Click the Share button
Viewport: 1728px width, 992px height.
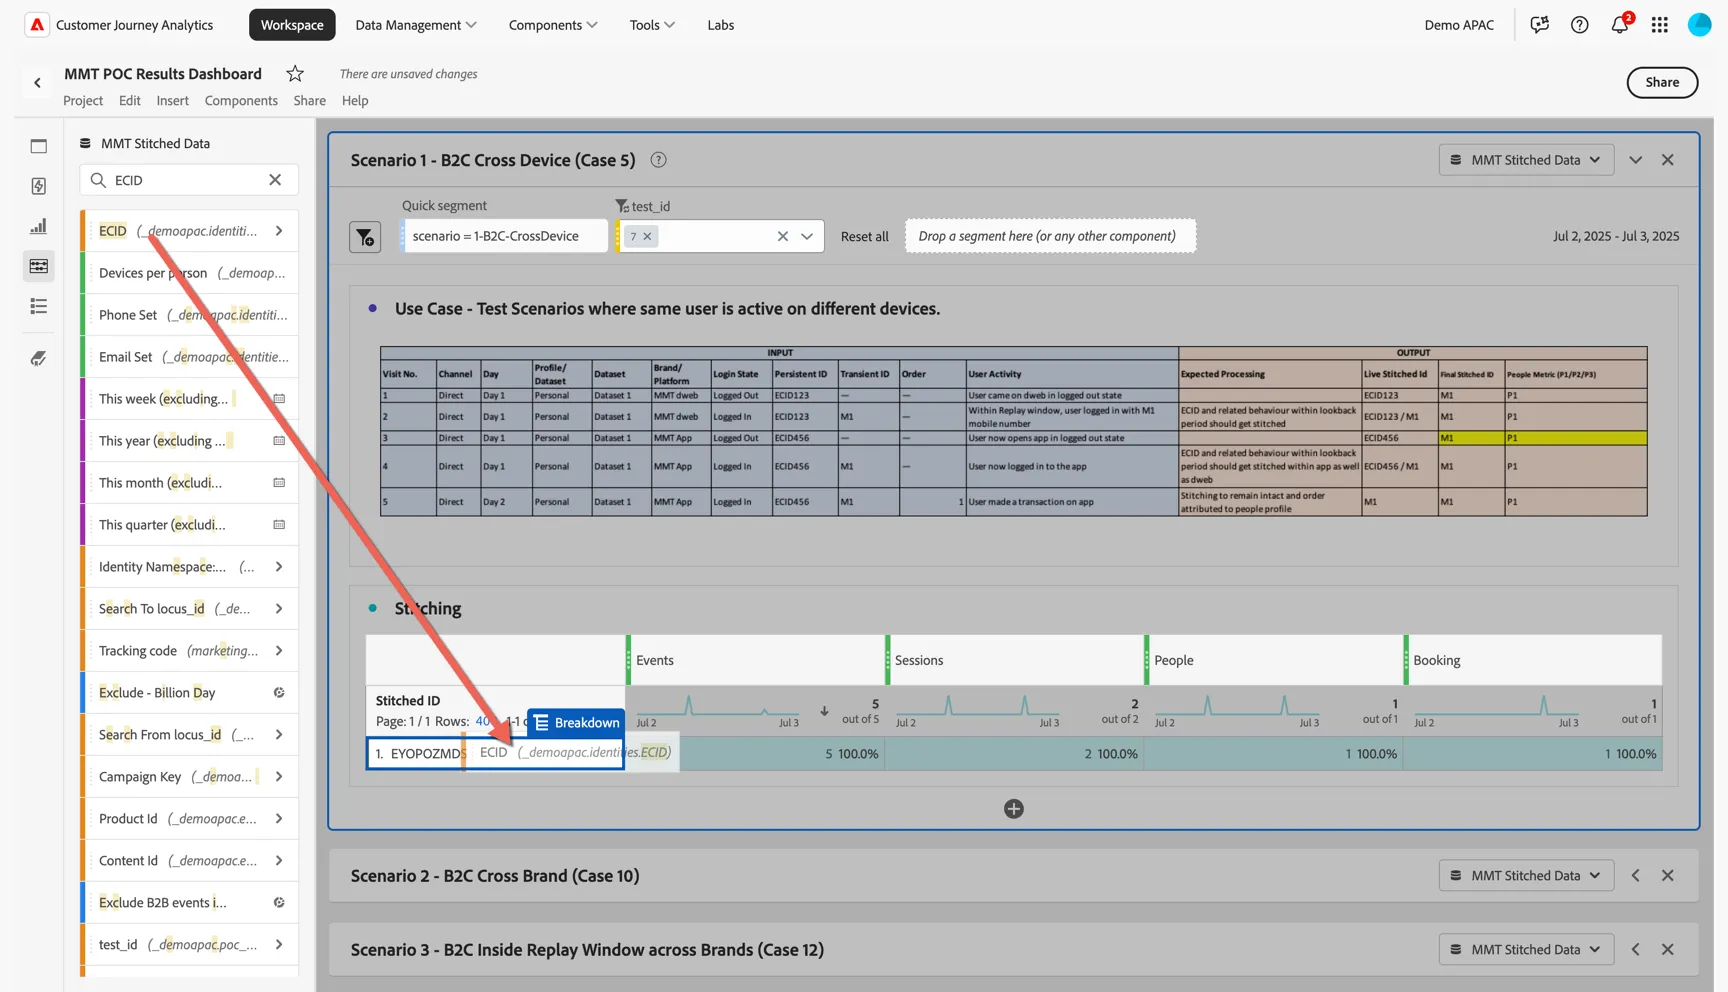[x=1662, y=83]
